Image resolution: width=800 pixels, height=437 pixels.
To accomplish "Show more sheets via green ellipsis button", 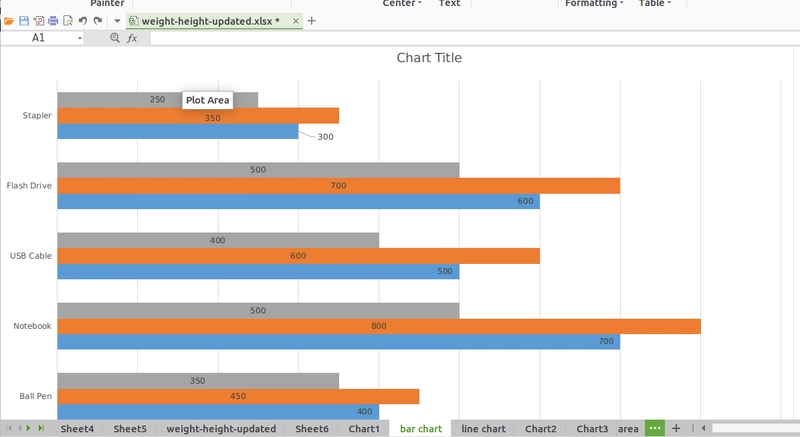I will 655,428.
